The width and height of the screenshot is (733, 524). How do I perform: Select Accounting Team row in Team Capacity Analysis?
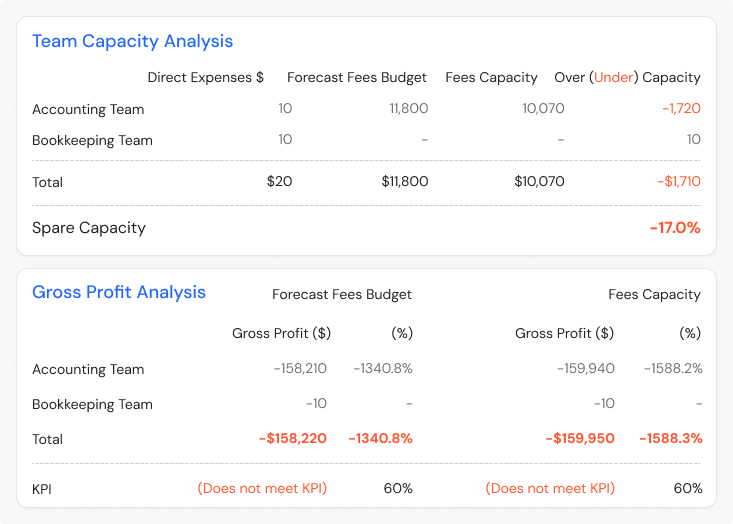click(x=88, y=109)
